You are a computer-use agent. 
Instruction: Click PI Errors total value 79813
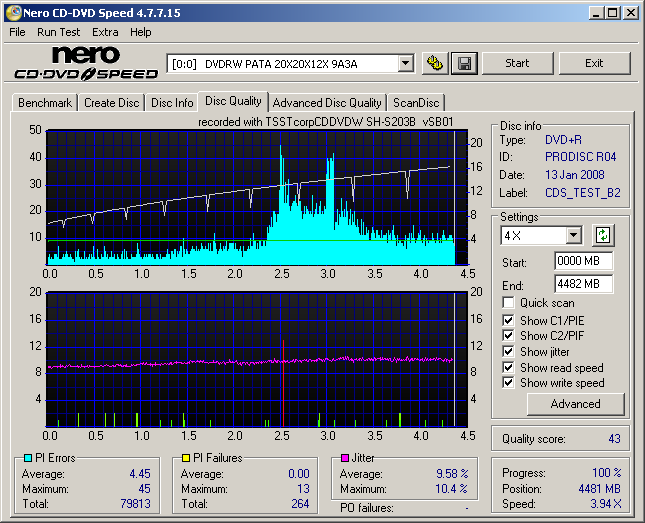point(135,504)
